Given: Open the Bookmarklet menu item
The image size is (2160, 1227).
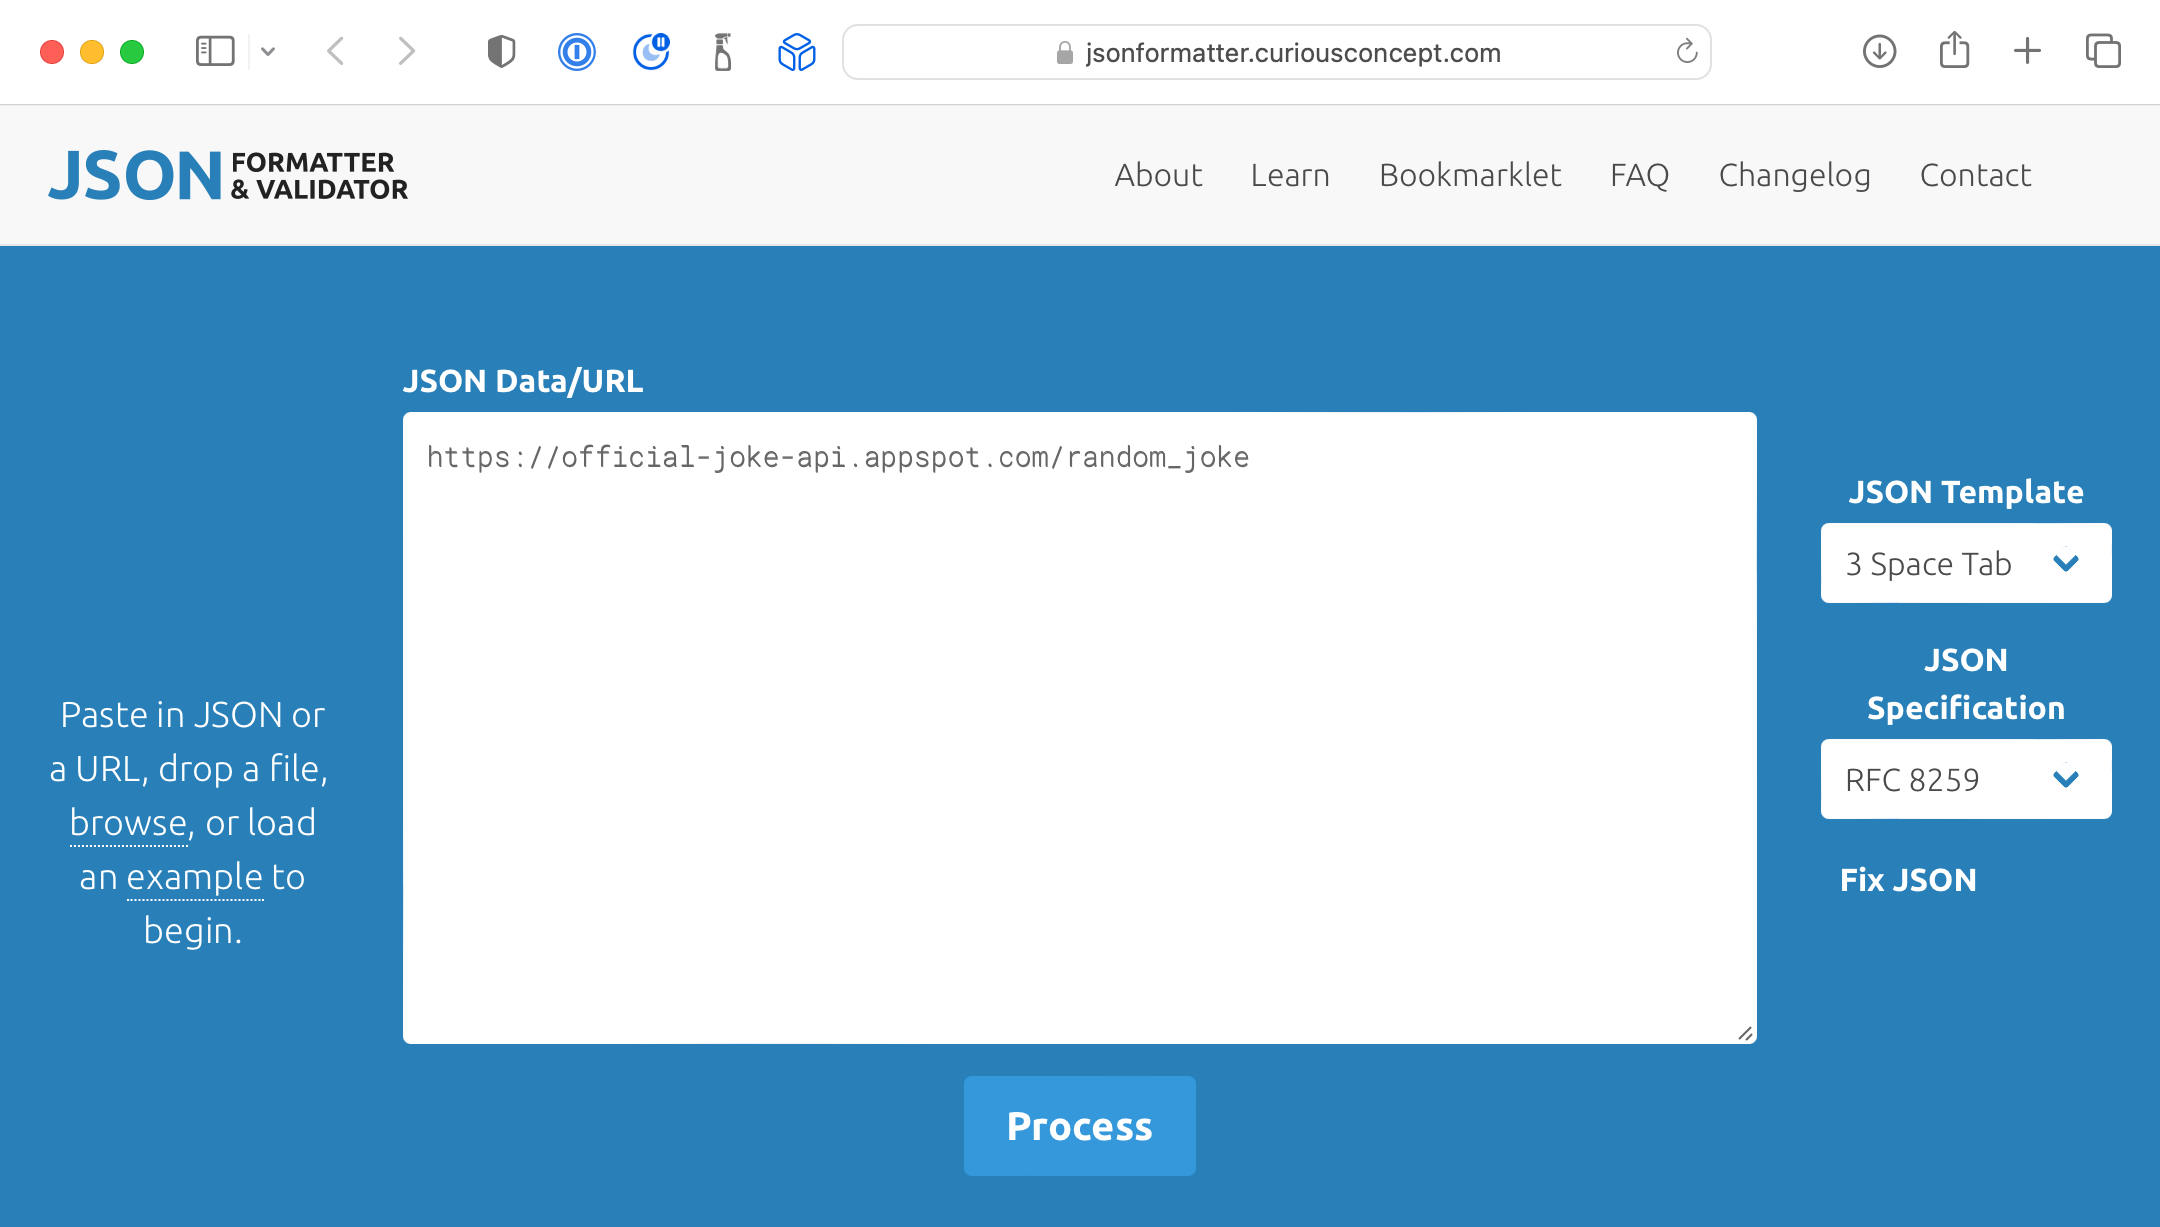Looking at the screenshot, I should [x=1469, y=175].
